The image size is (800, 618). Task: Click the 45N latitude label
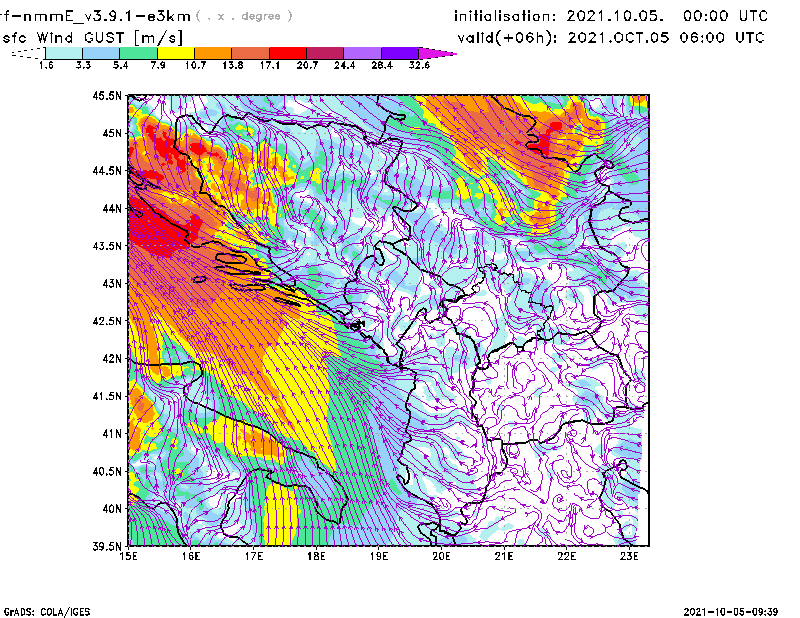(112, 133)
